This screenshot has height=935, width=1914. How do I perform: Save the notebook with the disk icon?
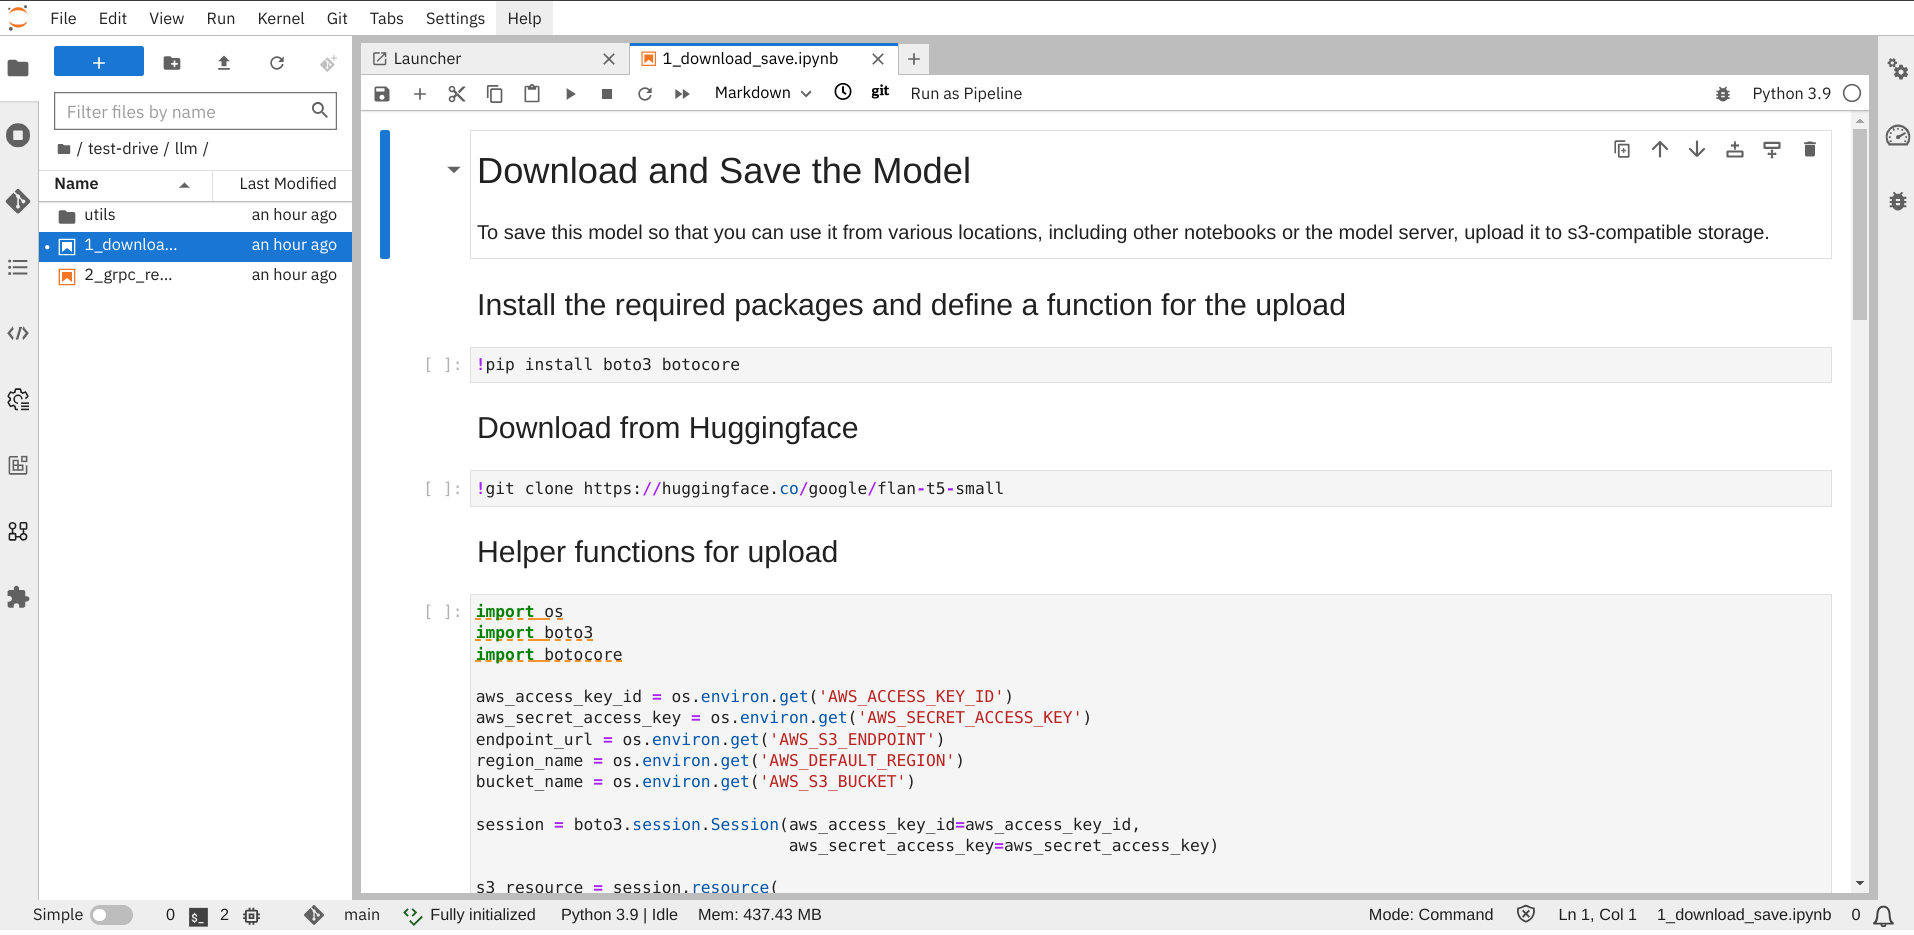pos(382,93)
